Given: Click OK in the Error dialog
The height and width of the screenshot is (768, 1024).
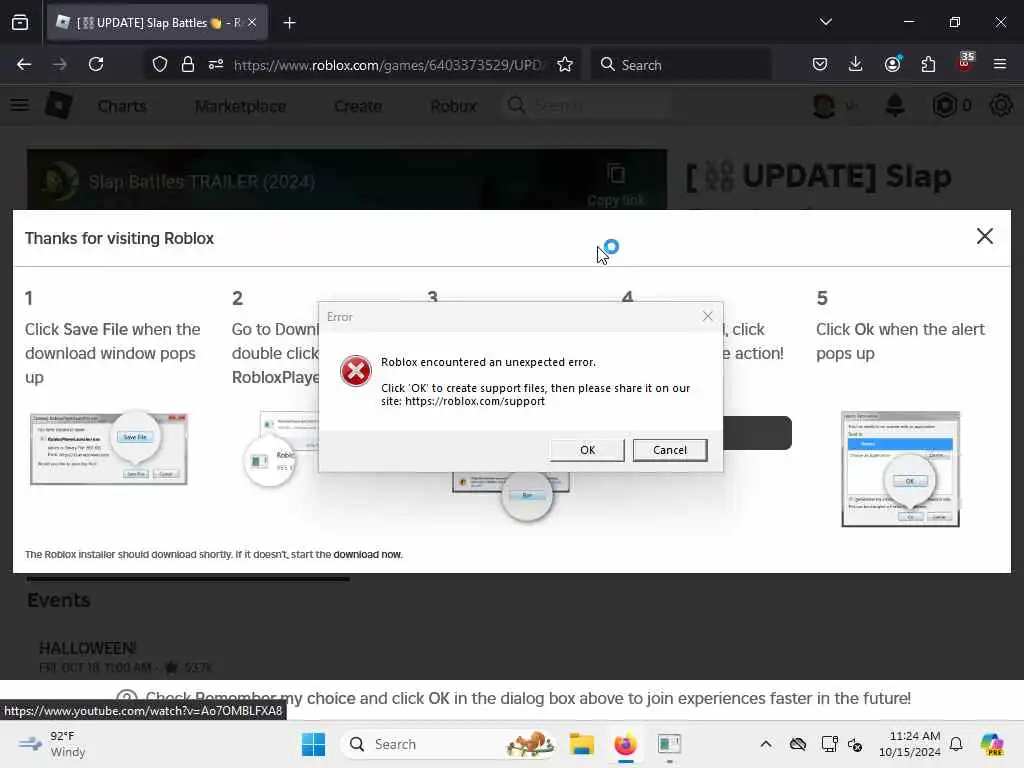Looking at the screenshot, I should [587, 450].
